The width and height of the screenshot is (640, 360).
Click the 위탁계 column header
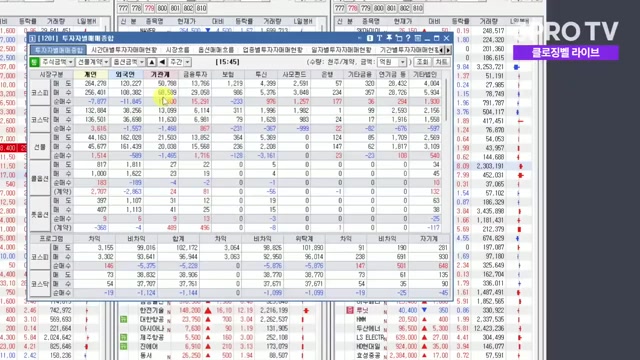coord(304,238)
